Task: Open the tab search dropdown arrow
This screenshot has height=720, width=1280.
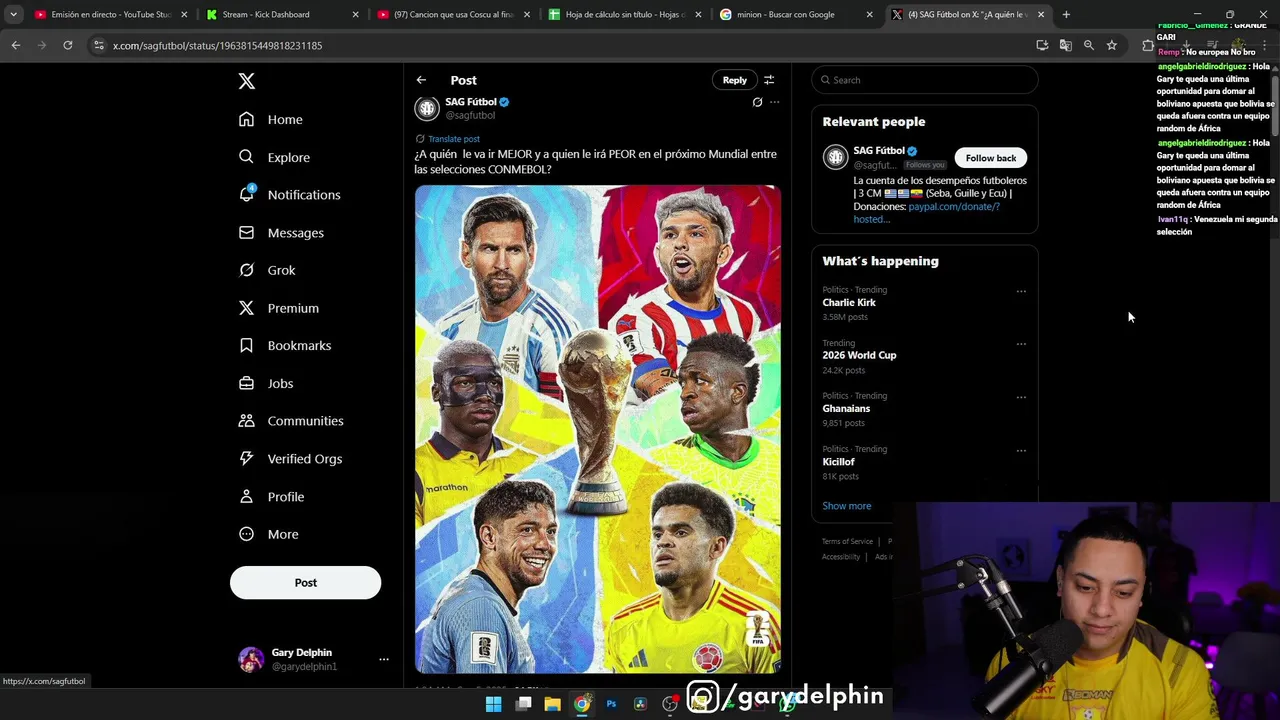Action: coord(13,15)
